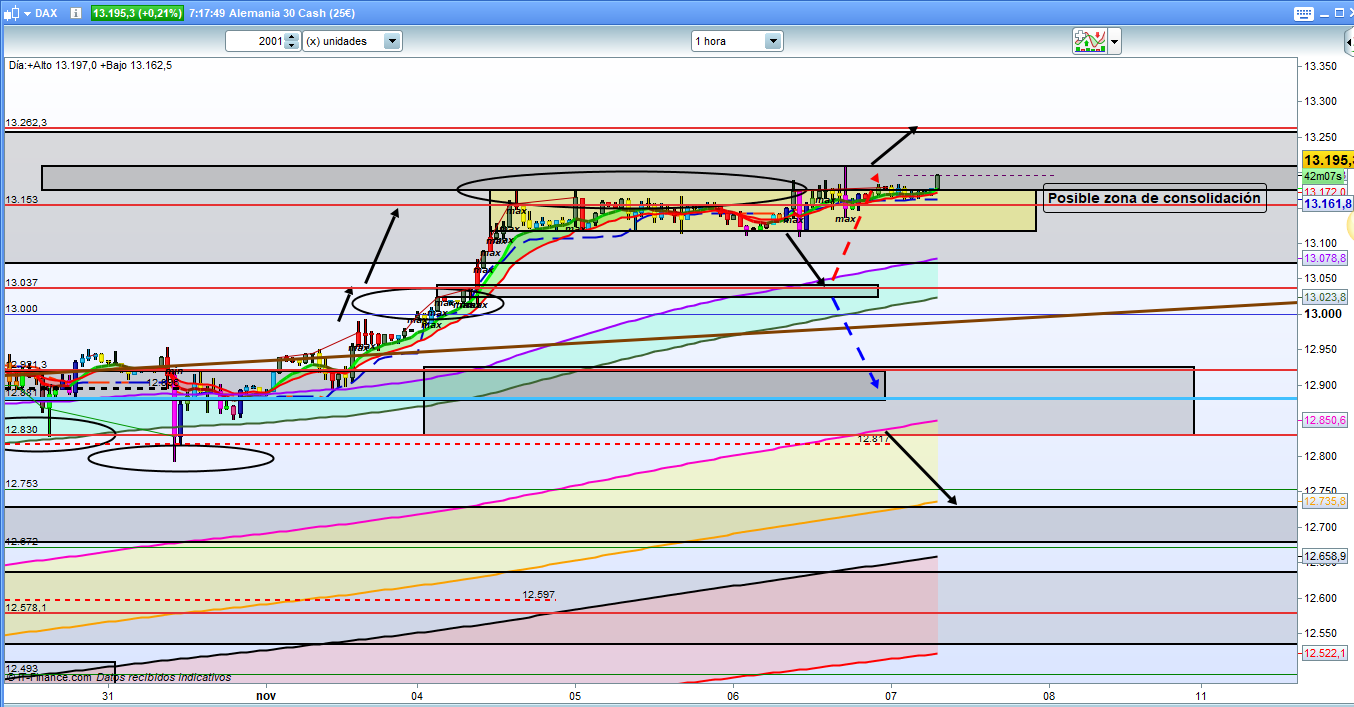Image resolution: width=1354 pixels, height=707 pixels.
Task: Click the pink 12.850,6 price tag
Action: click(x=1326, y=420)
